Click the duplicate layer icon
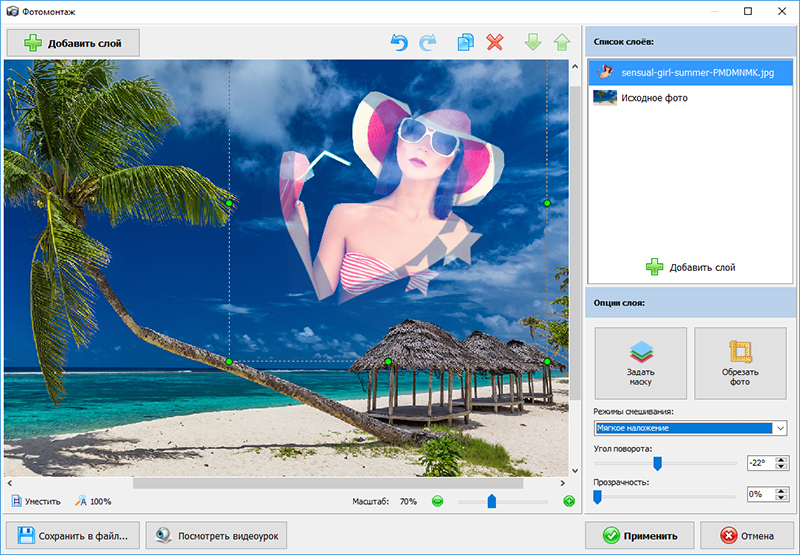Screen dimensions: 800x555 tap(465, 43)
